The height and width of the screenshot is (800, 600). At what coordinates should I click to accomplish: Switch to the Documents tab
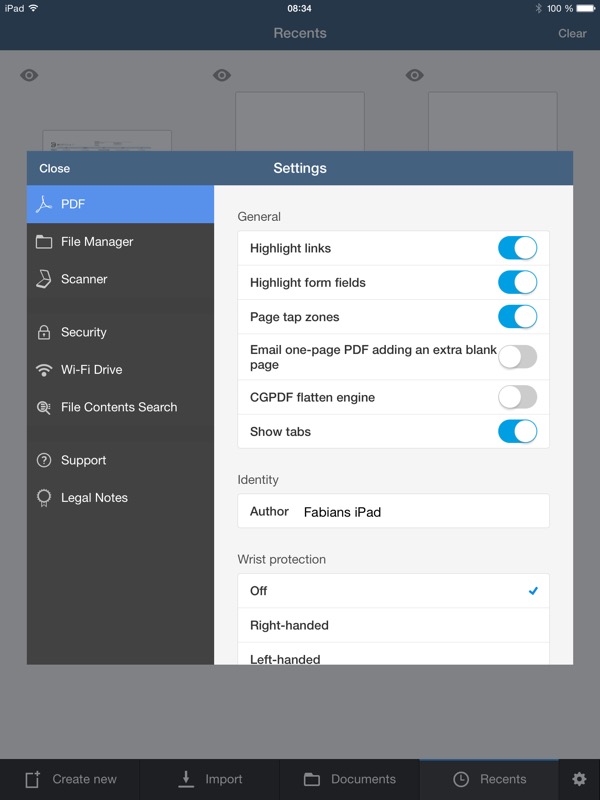(x=349, y=779)
